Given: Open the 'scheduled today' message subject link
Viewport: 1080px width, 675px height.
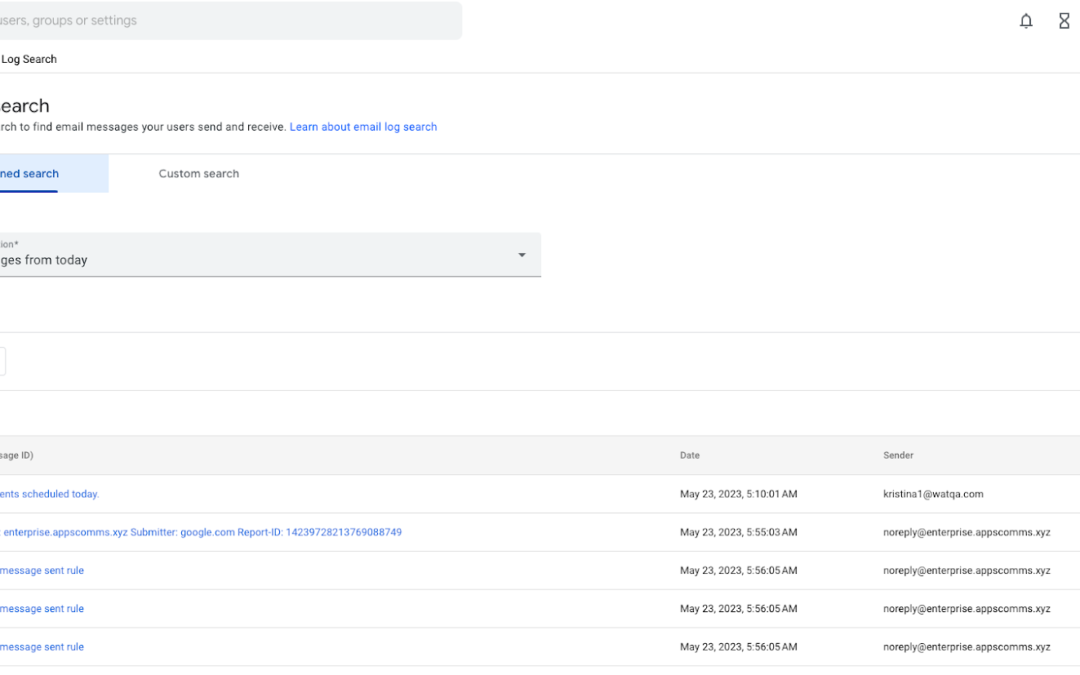Looking at the screenshot, I should [x=50, y=494].
